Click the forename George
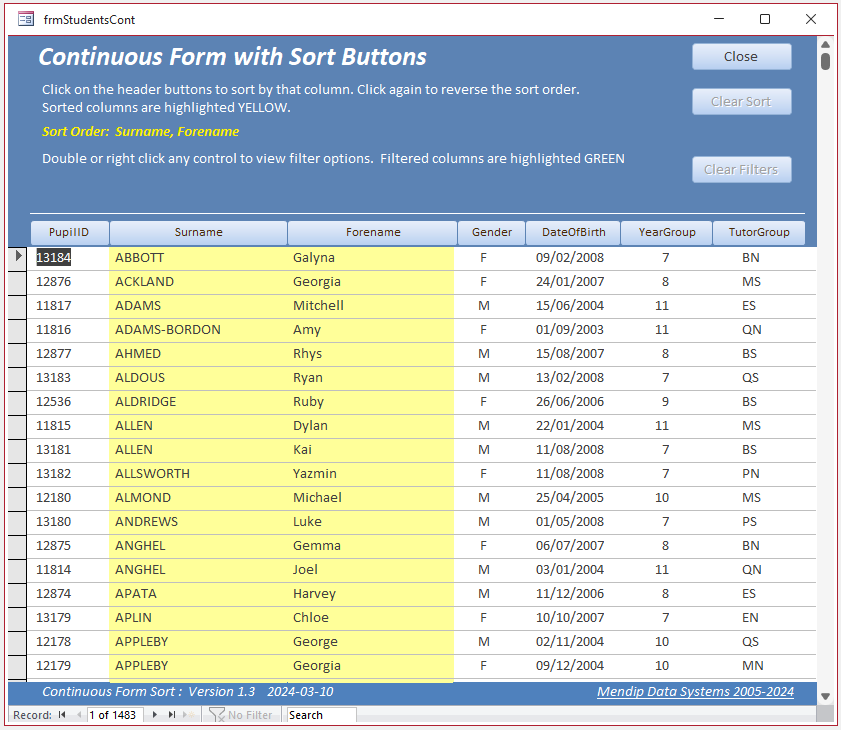841x730 pixels. (x=315, y=642)
